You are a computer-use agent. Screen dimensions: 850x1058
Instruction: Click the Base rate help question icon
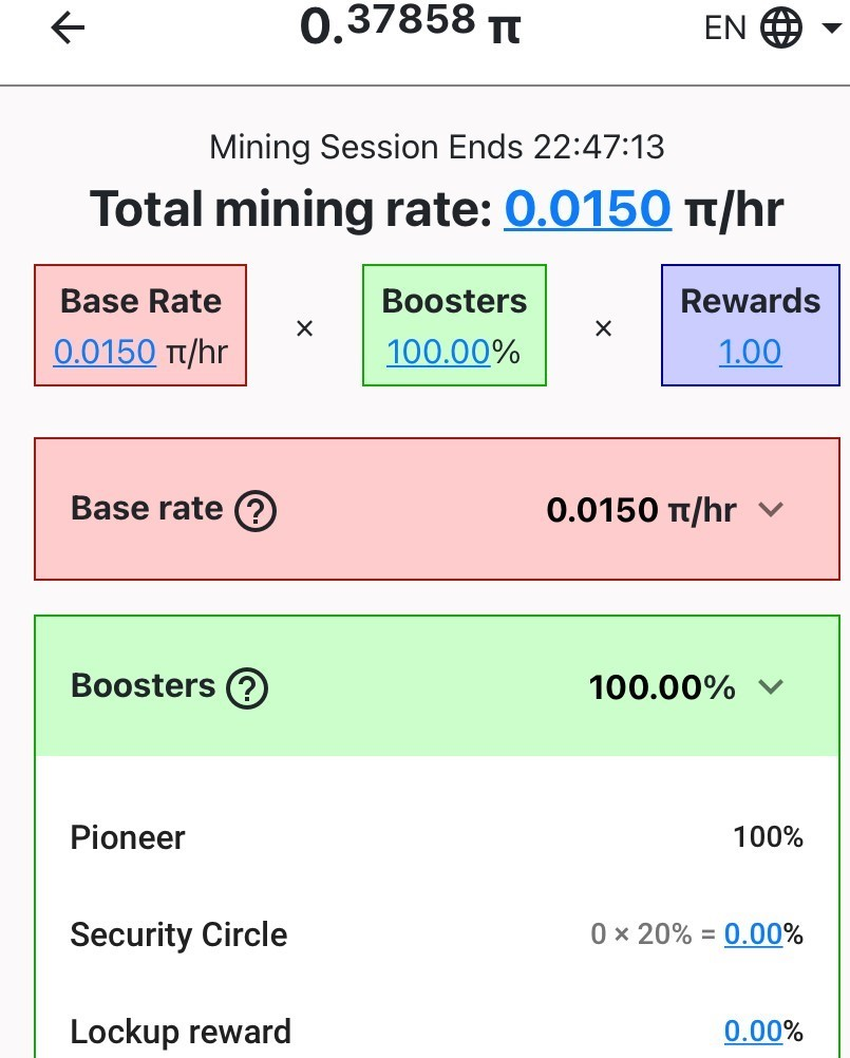255,511
